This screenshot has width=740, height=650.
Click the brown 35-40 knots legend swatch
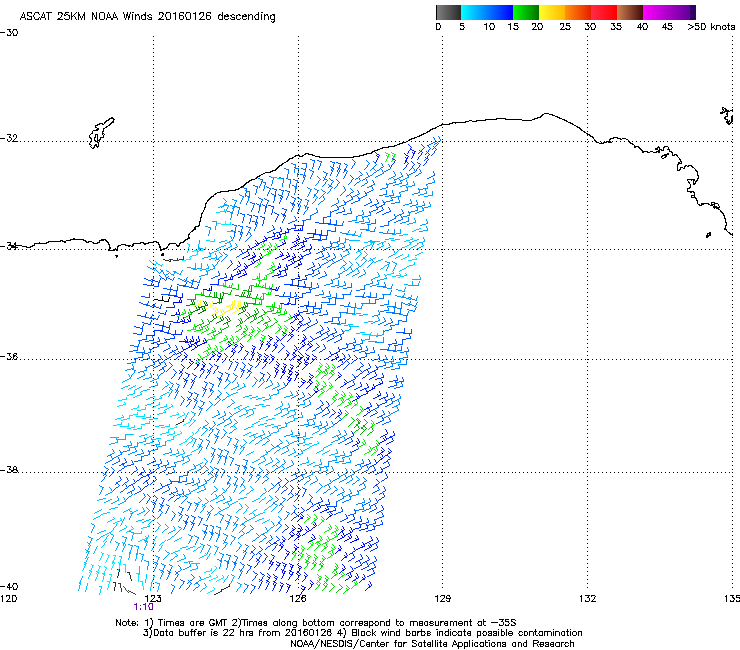pyautogui.click(x=630, y=12)
